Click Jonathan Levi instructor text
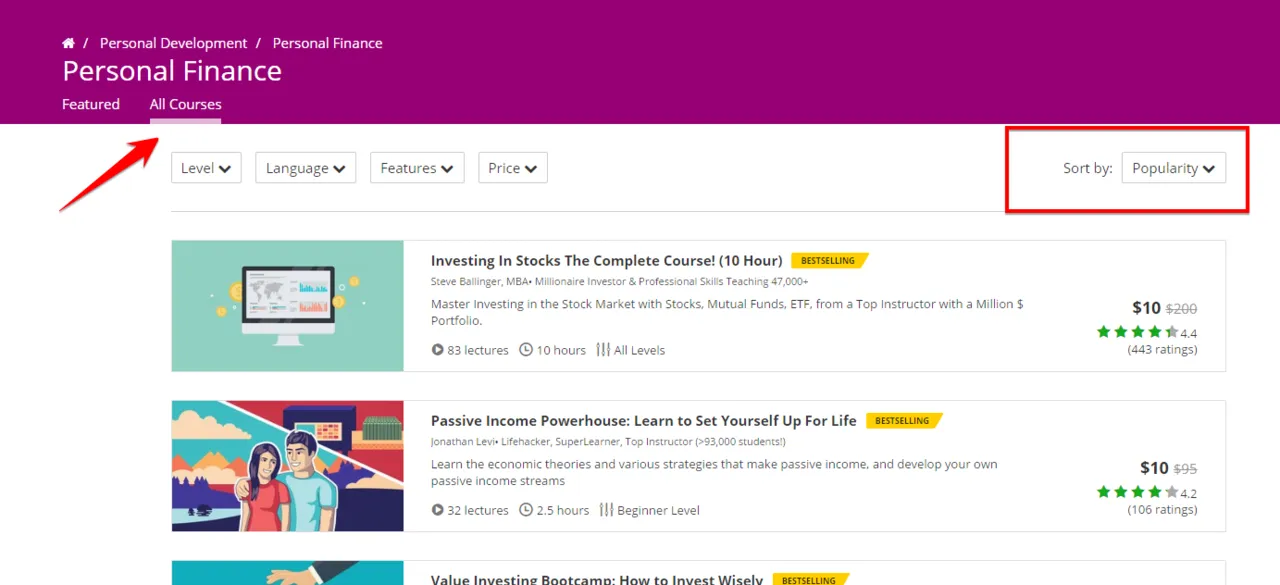1280x585 pixels. 610,442
